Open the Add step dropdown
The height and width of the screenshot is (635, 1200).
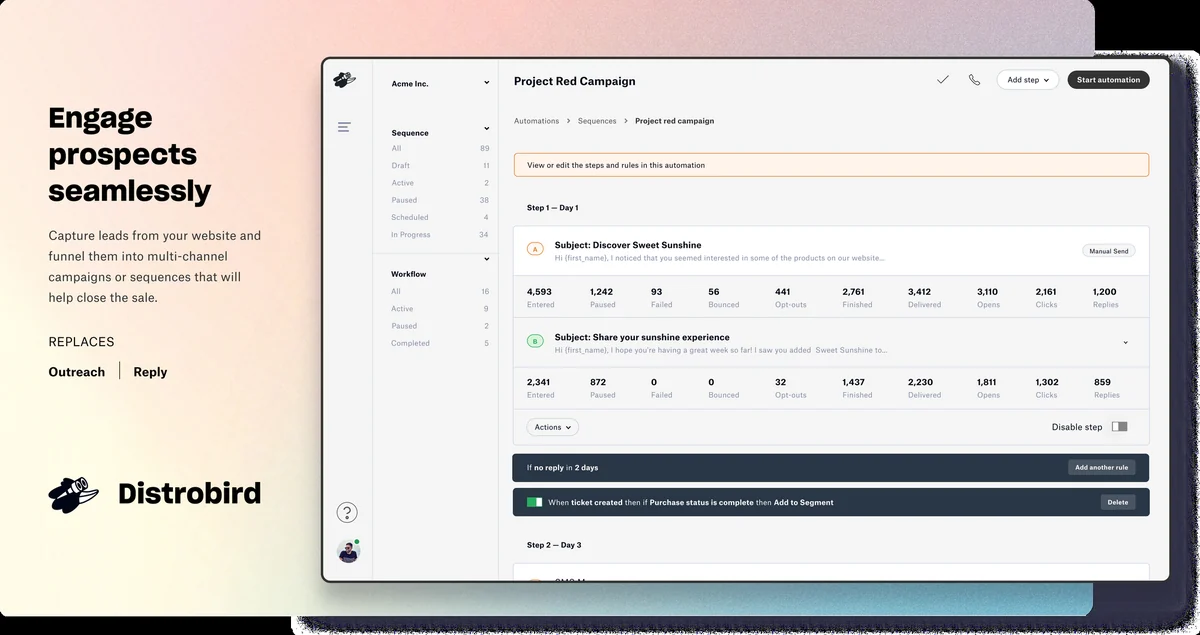pos(1028,80)
